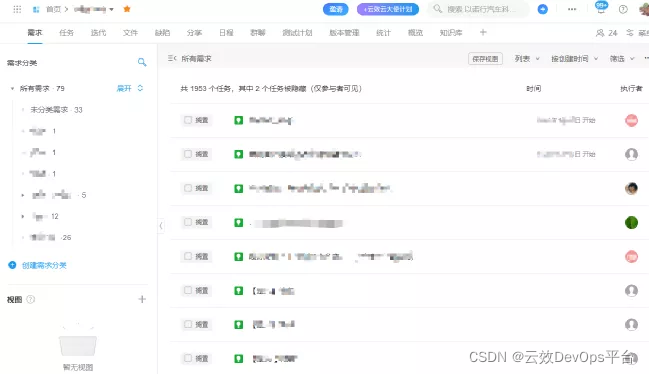Click the project icon beside 首页
The width and height of the screenshot is (649, 374).
click(x=36, y=9)
